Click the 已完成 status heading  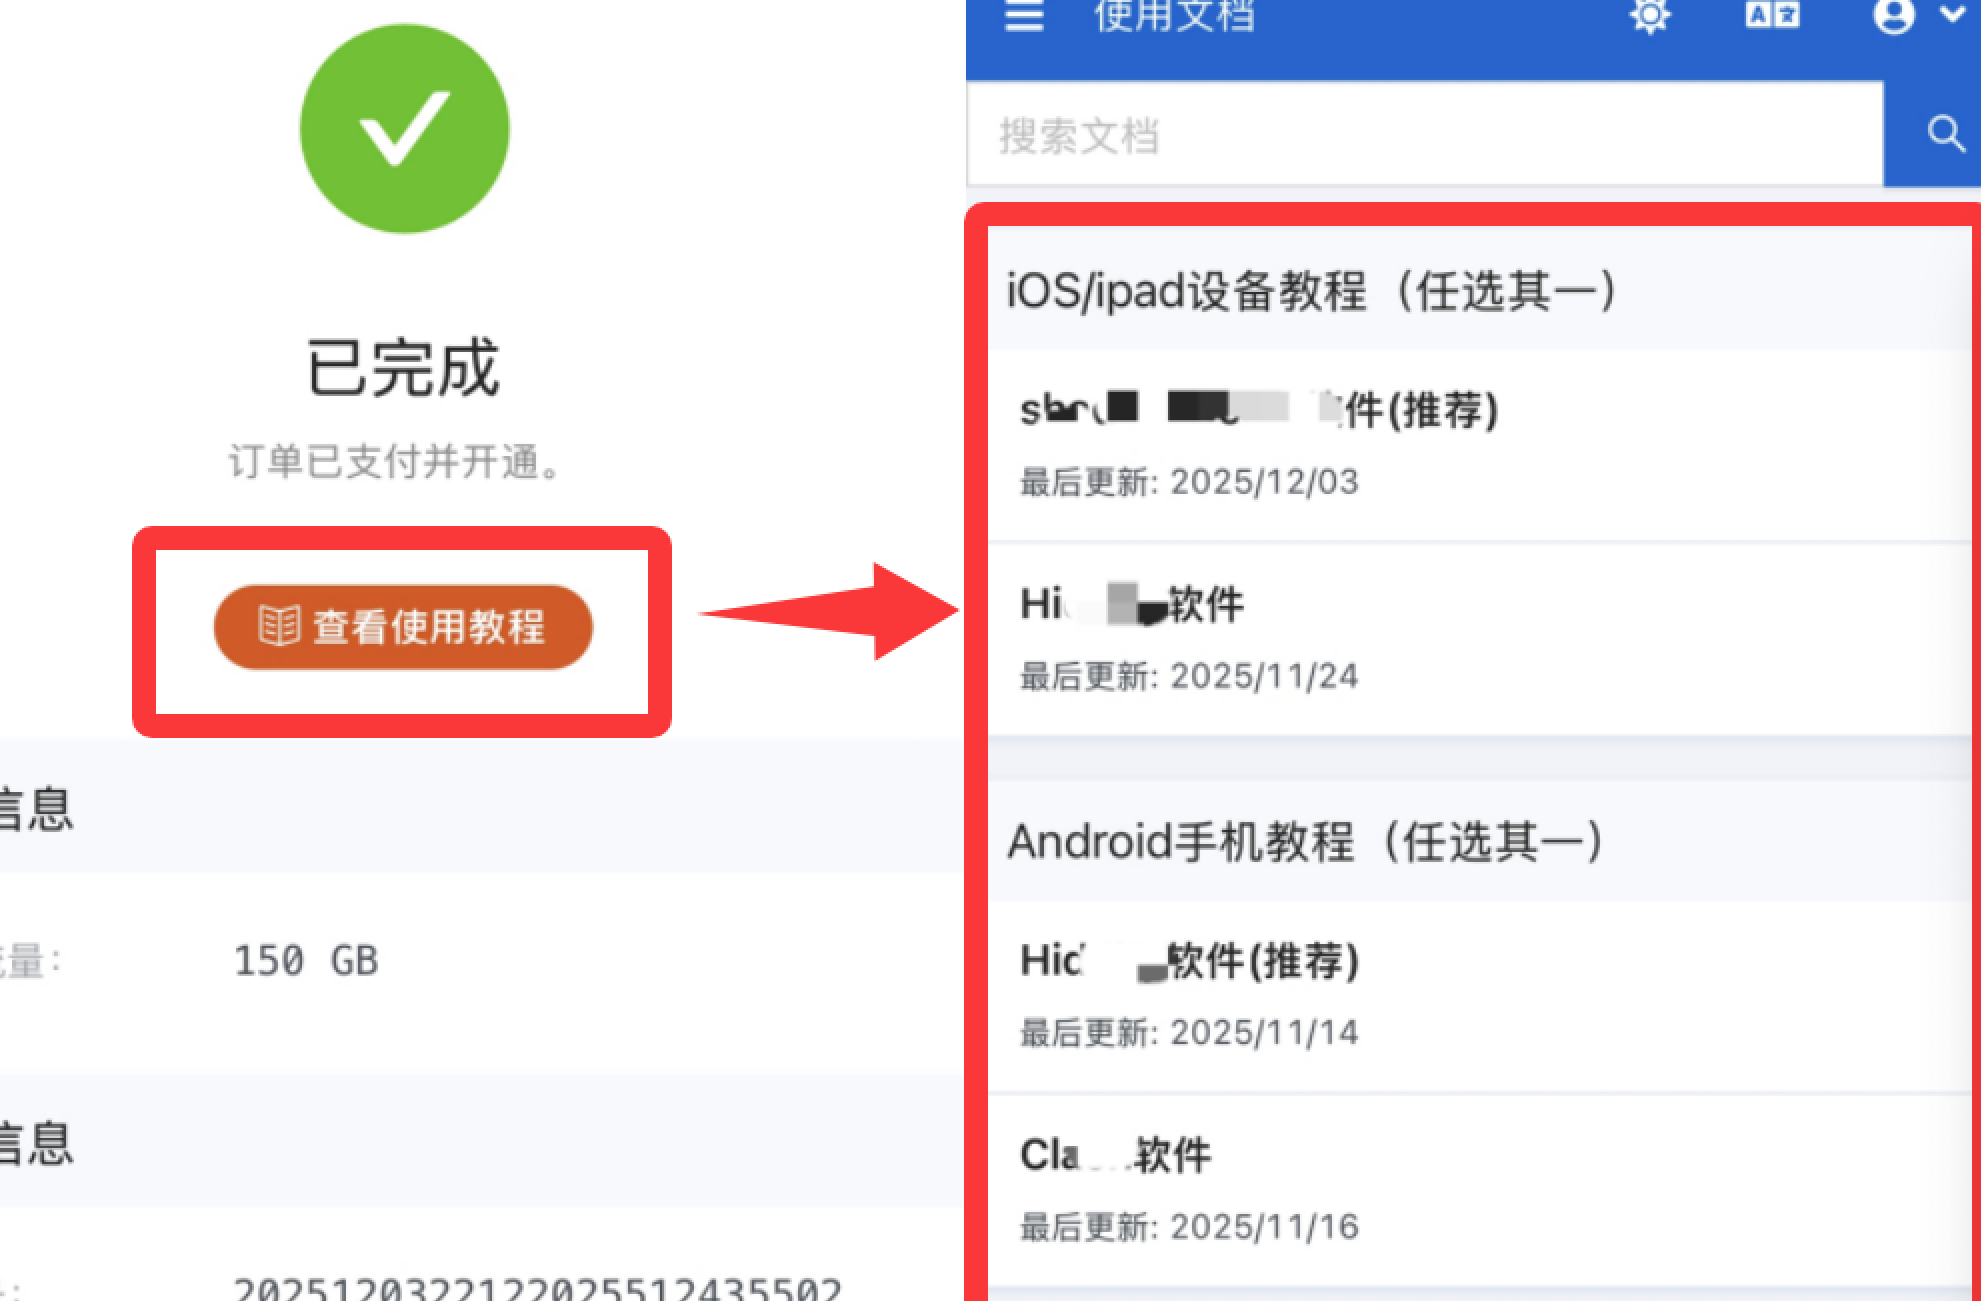coord(403,367)
